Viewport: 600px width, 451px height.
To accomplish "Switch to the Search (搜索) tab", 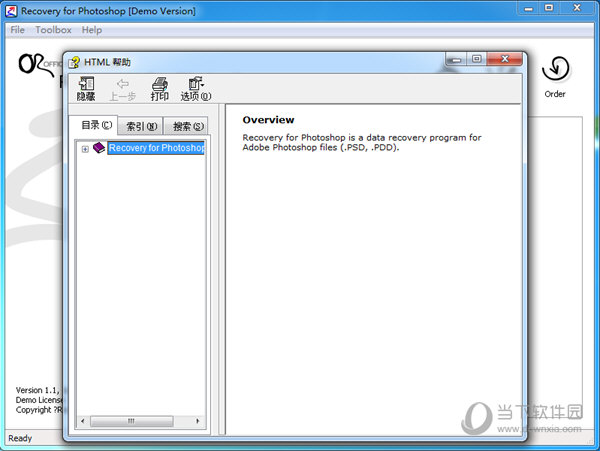I will tap(188, 126).
